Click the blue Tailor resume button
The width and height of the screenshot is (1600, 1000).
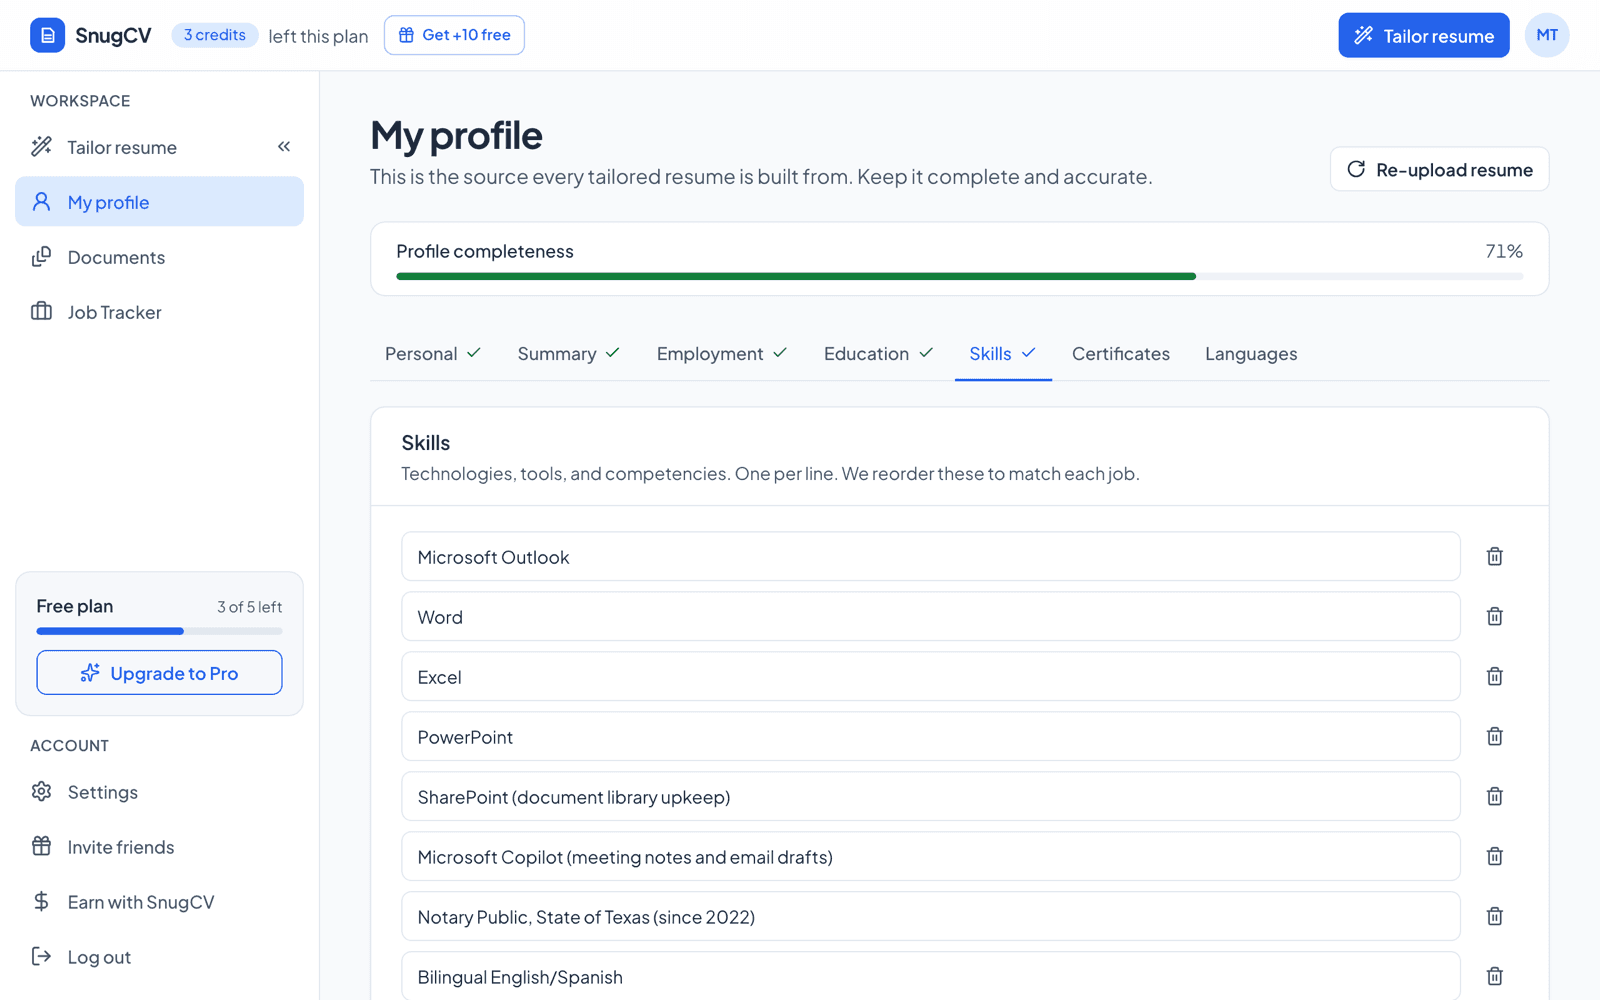[x=1423, y=35]
